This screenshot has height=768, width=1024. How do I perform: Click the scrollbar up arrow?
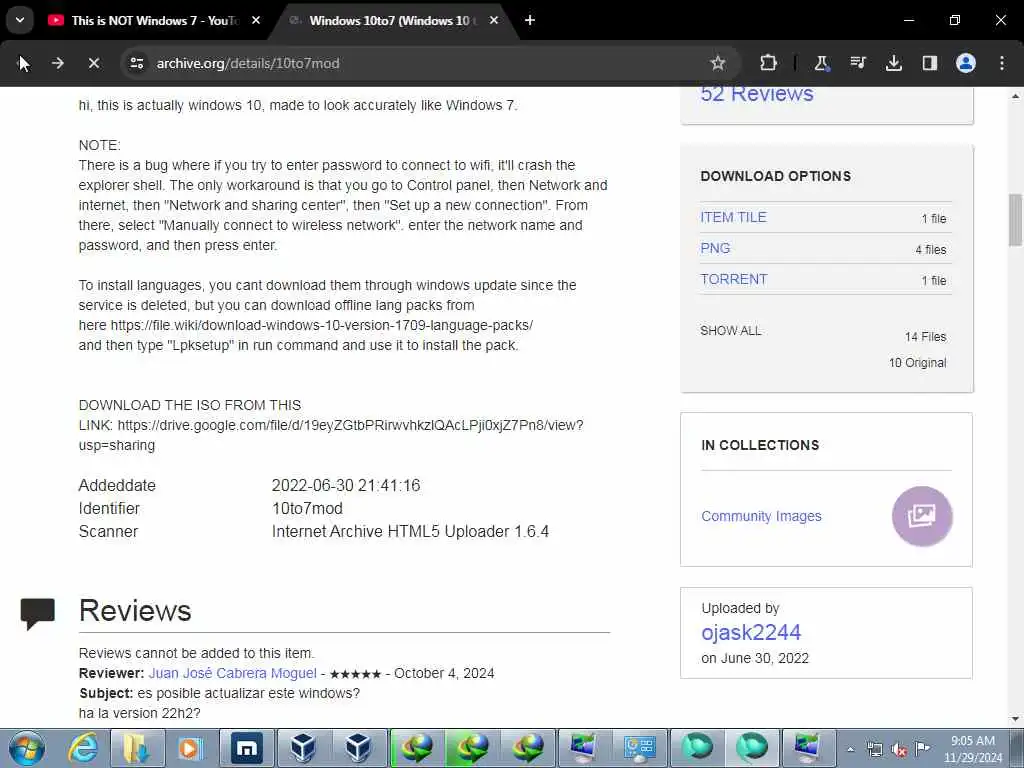coord(1016,95)
